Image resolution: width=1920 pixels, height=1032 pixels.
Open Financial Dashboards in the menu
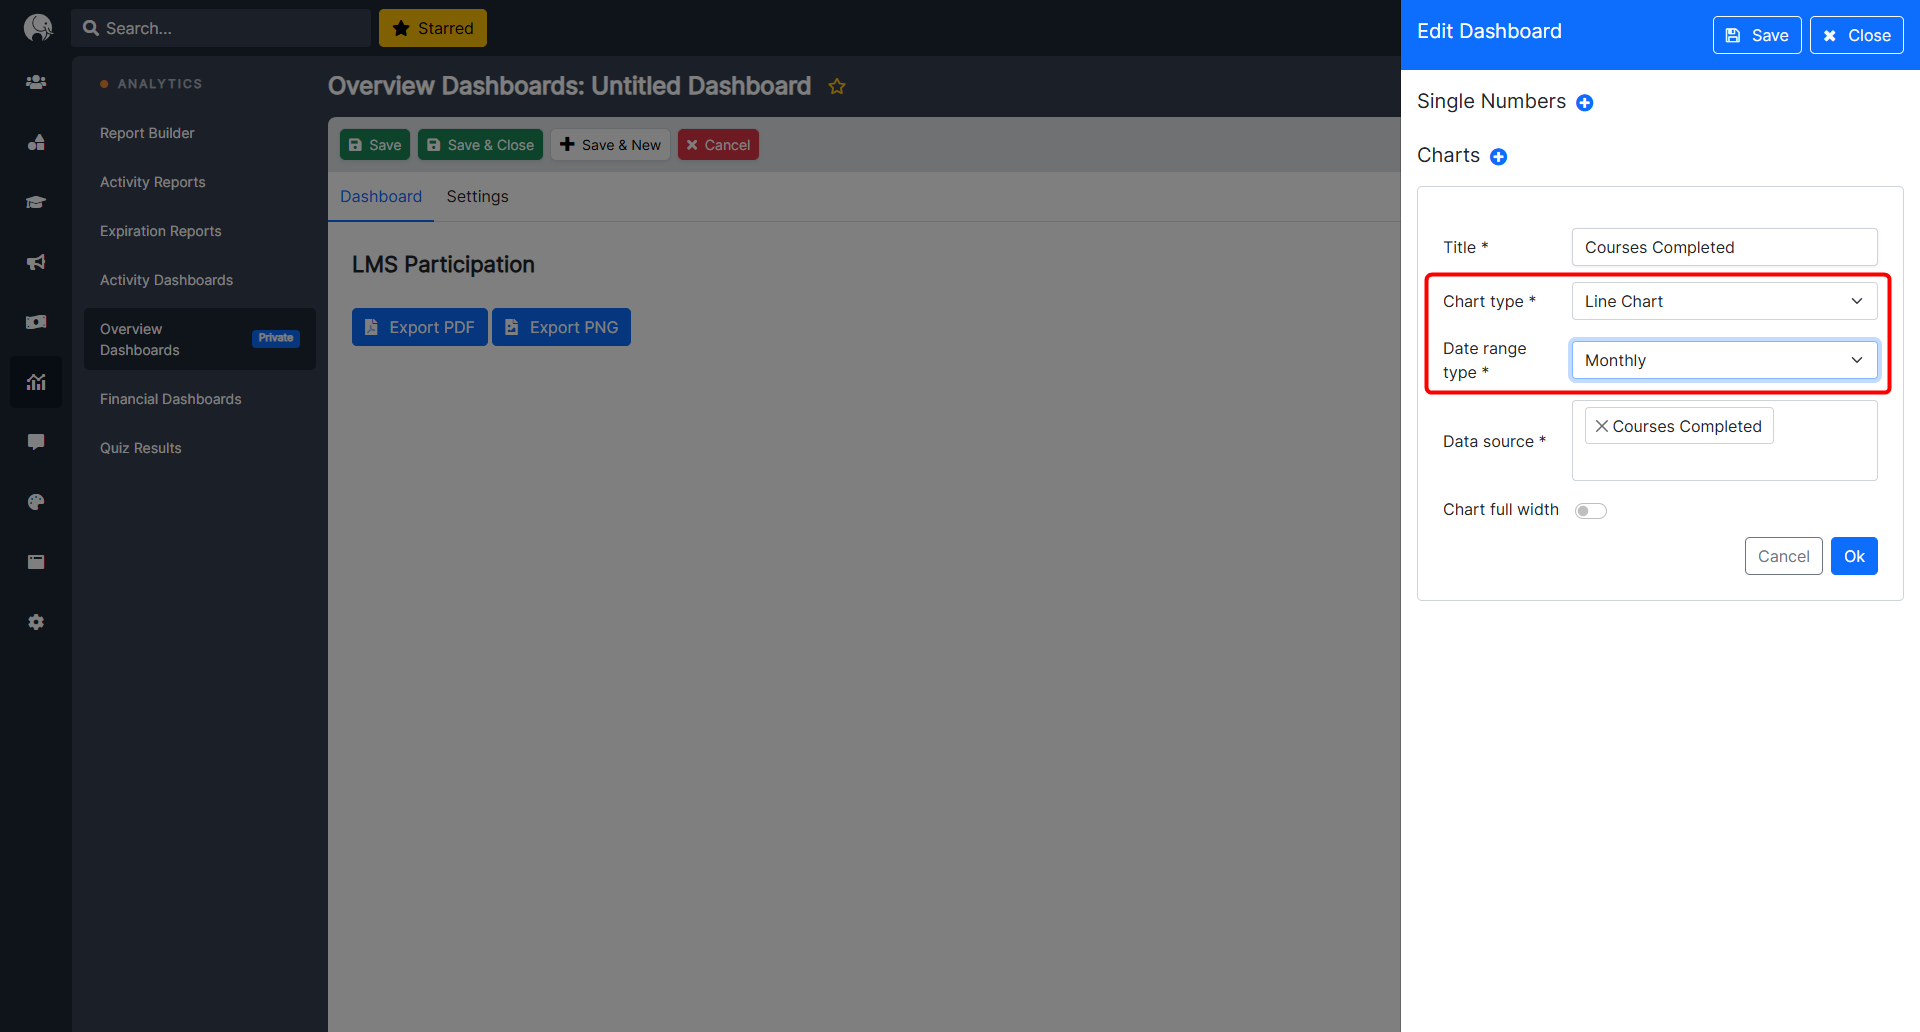[x=171, y=399]
